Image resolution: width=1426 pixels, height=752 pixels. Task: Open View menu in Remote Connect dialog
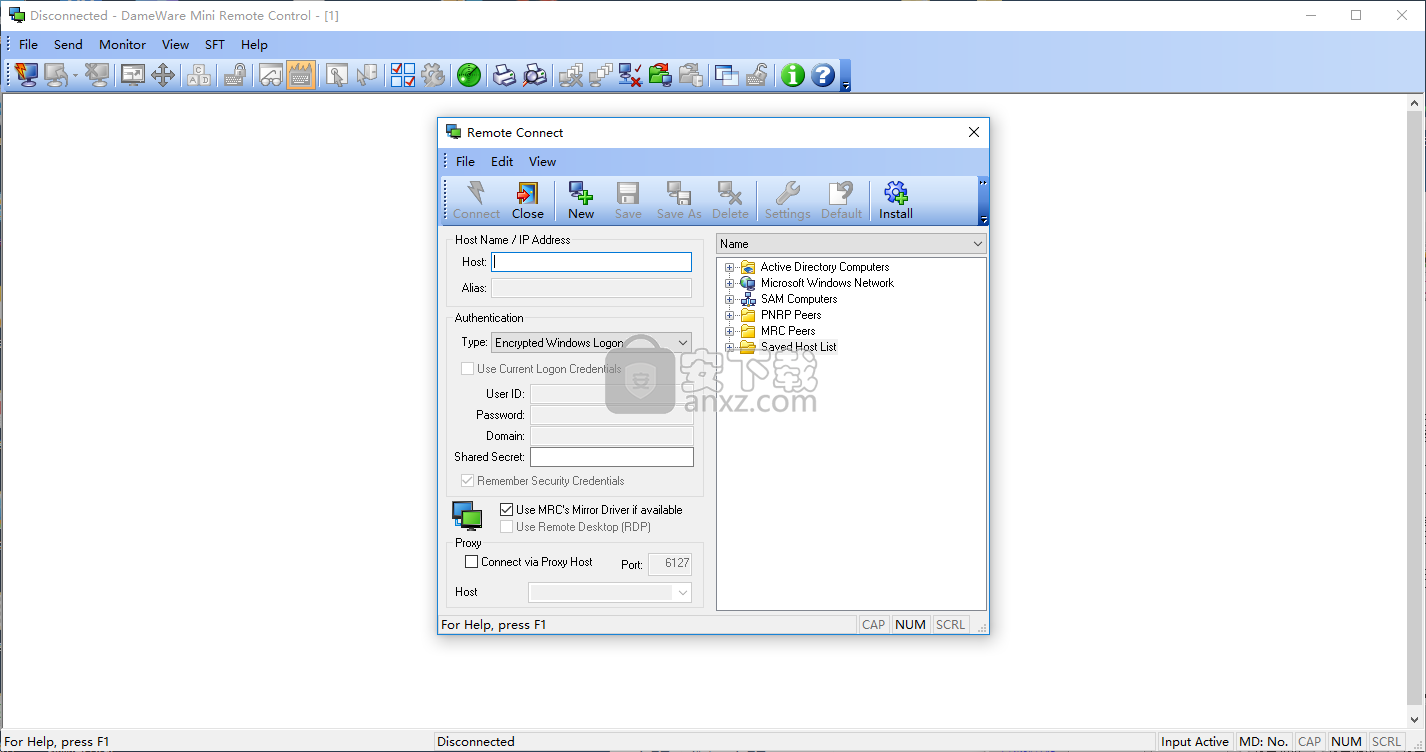[x=542, y=161]
